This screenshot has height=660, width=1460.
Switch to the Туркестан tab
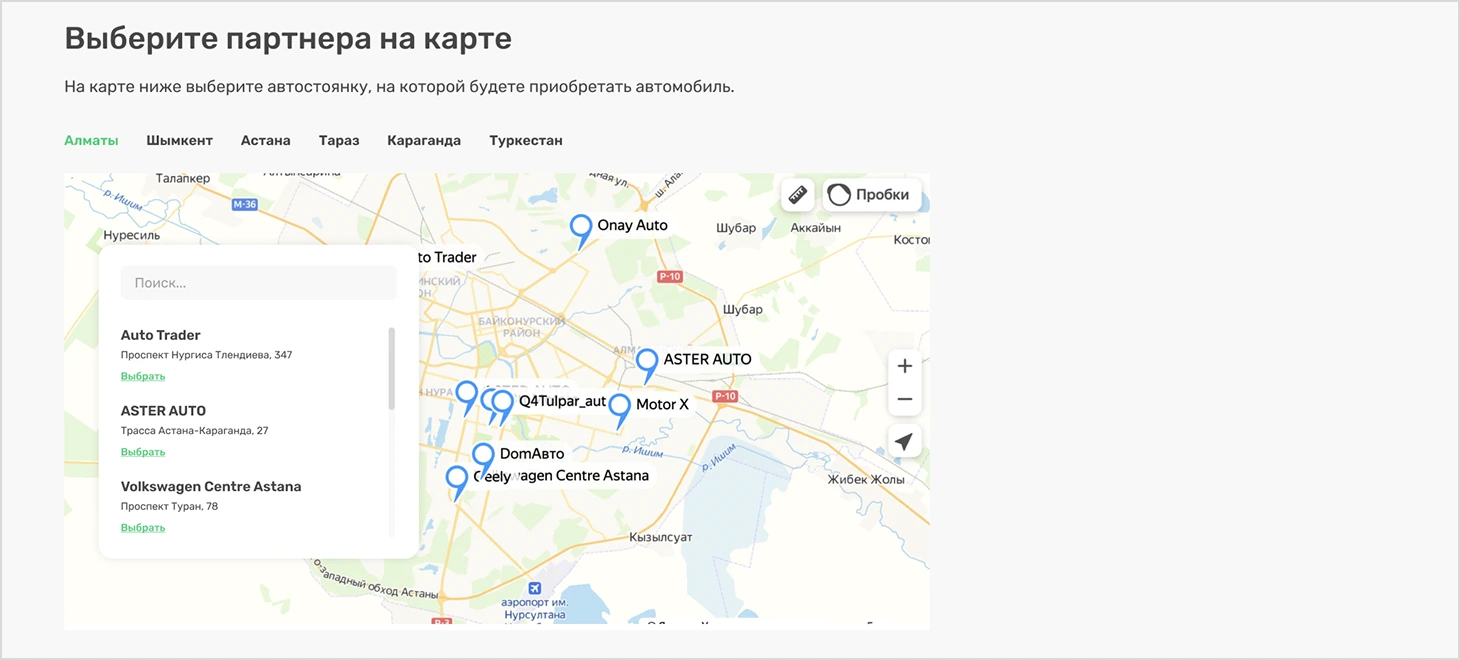click(x=526, y=140)
